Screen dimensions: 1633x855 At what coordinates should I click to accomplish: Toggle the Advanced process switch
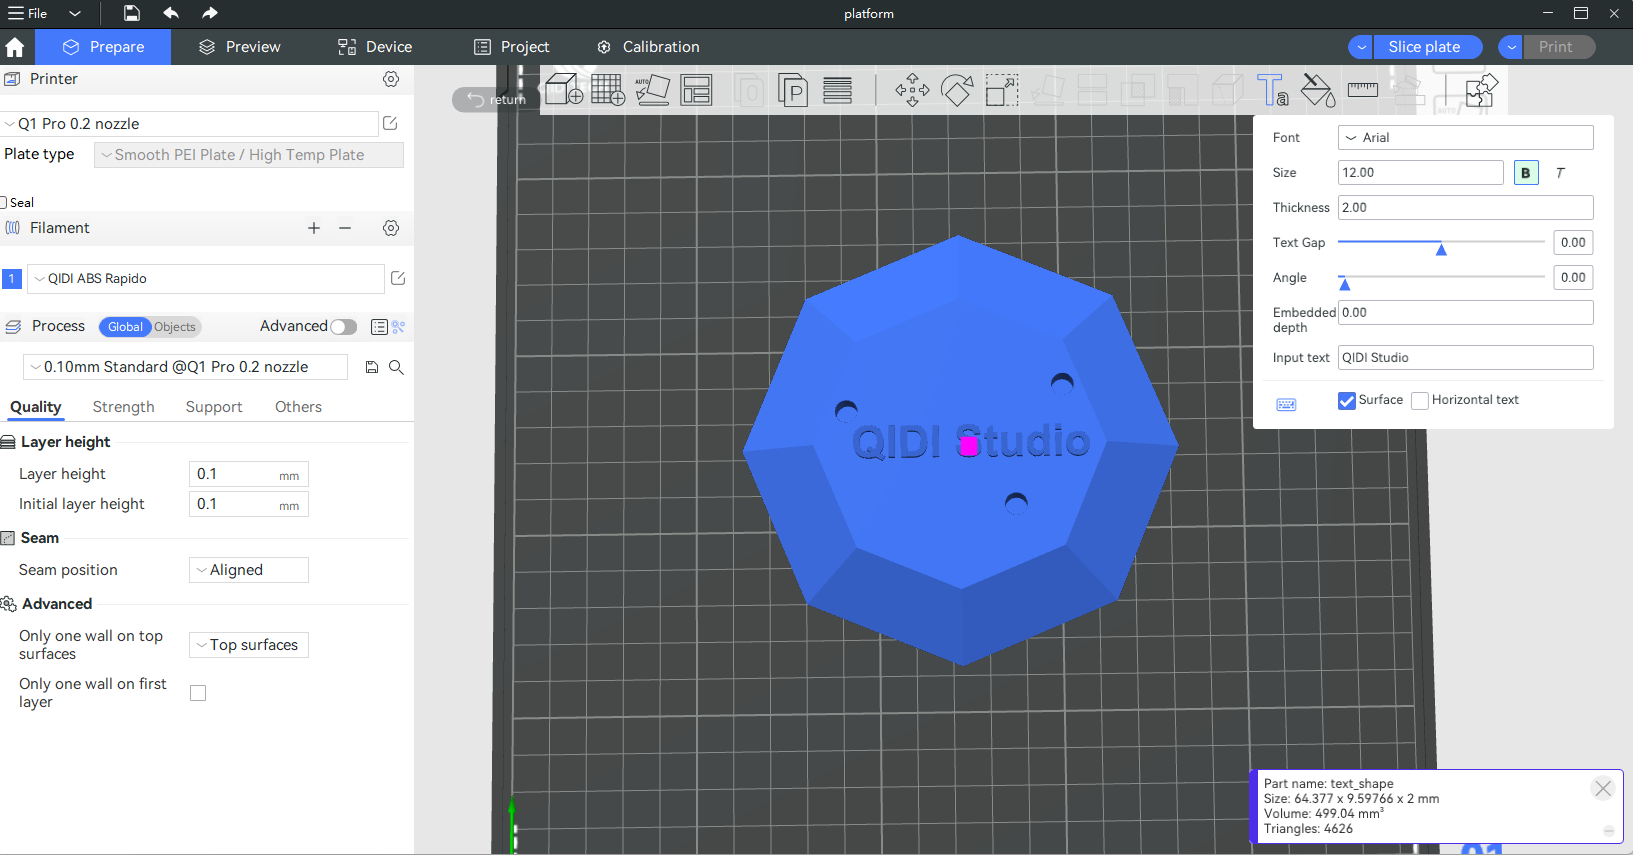[x=343, y=327]
